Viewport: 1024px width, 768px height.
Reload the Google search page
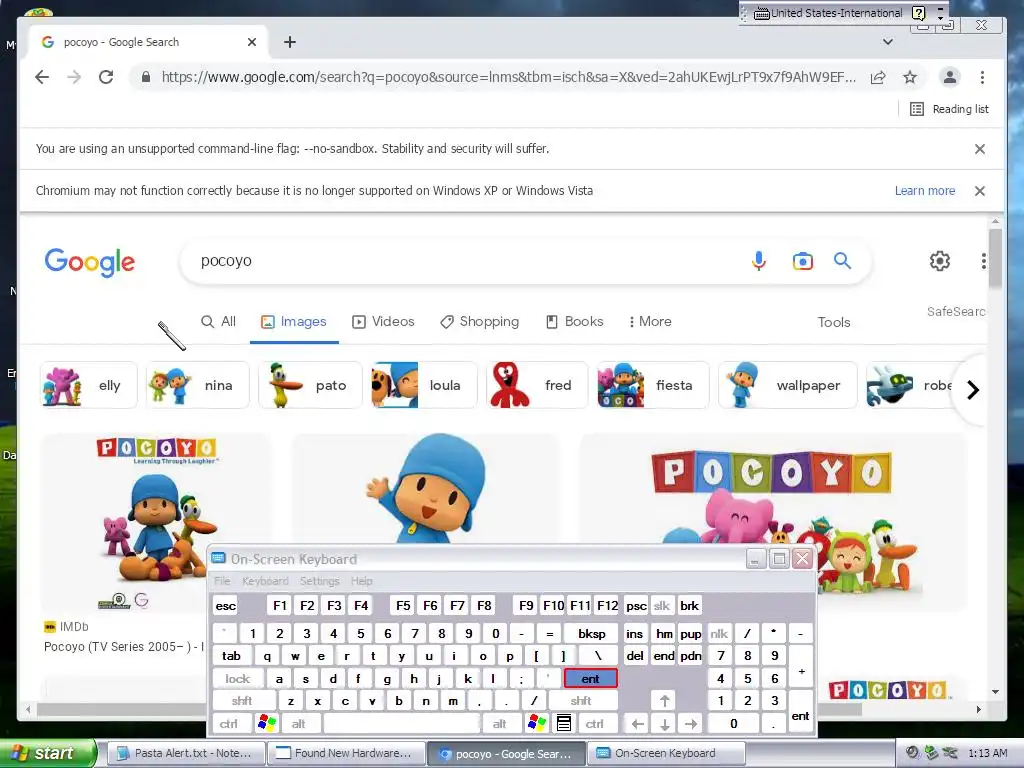tap(106, 77)
